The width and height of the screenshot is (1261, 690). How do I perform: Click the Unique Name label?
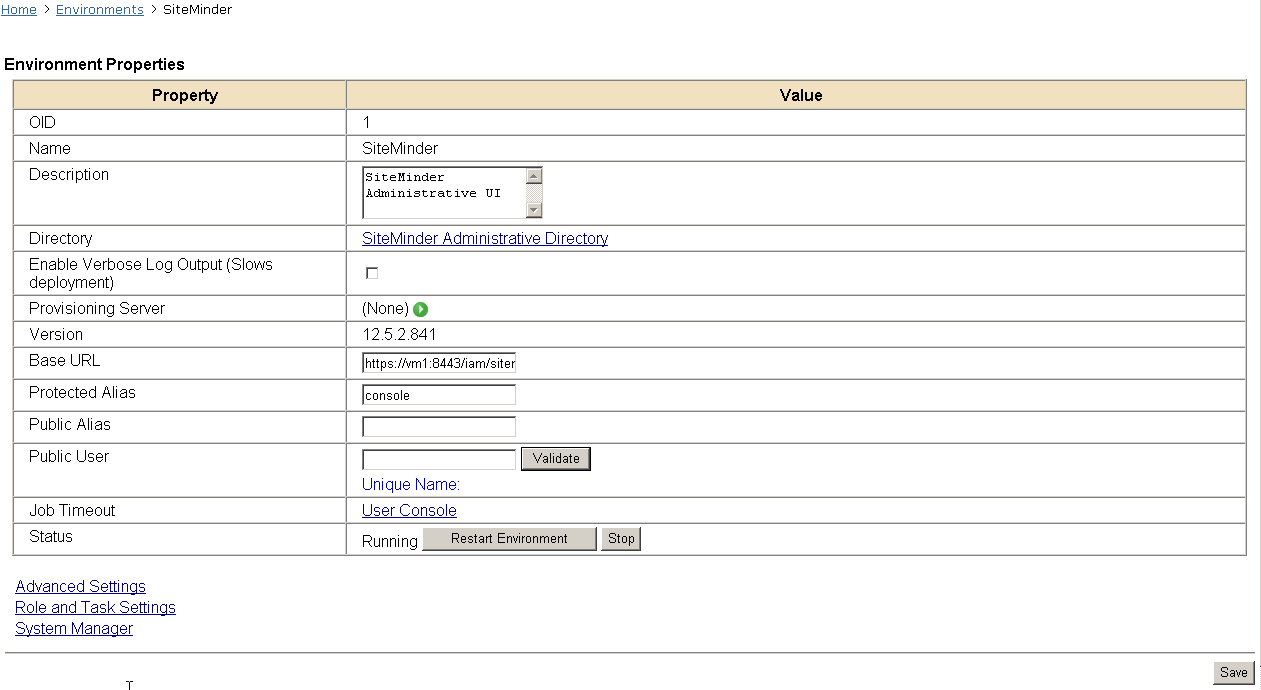pos(411,484)
